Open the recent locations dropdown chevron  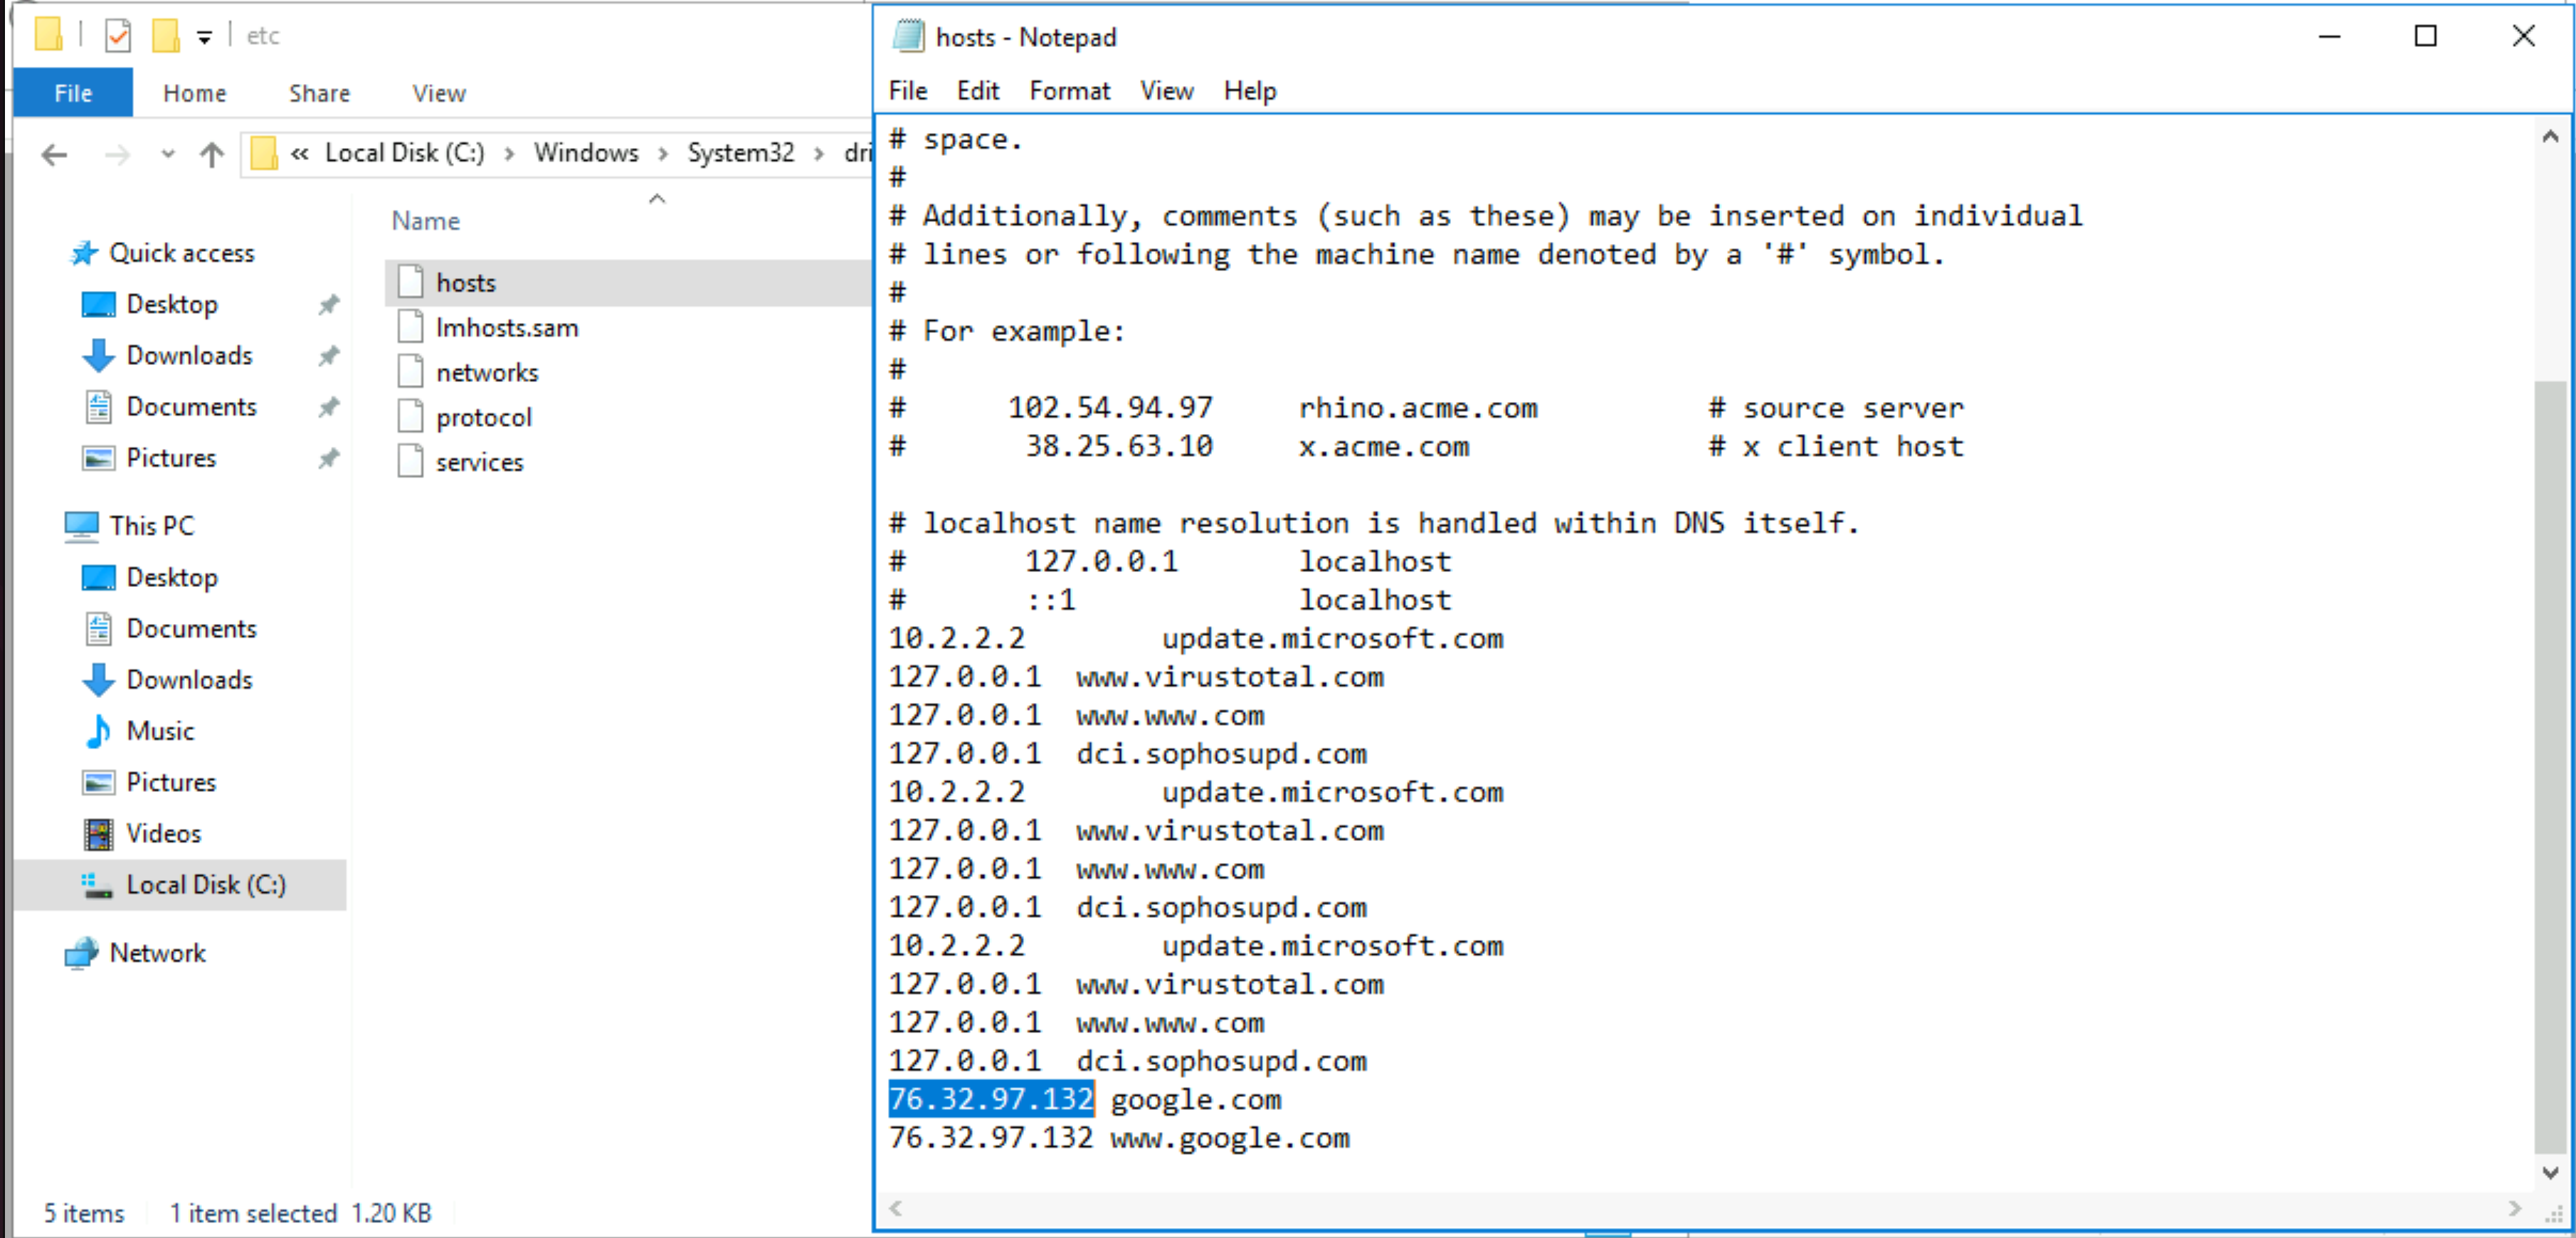(x=167, y=154)
